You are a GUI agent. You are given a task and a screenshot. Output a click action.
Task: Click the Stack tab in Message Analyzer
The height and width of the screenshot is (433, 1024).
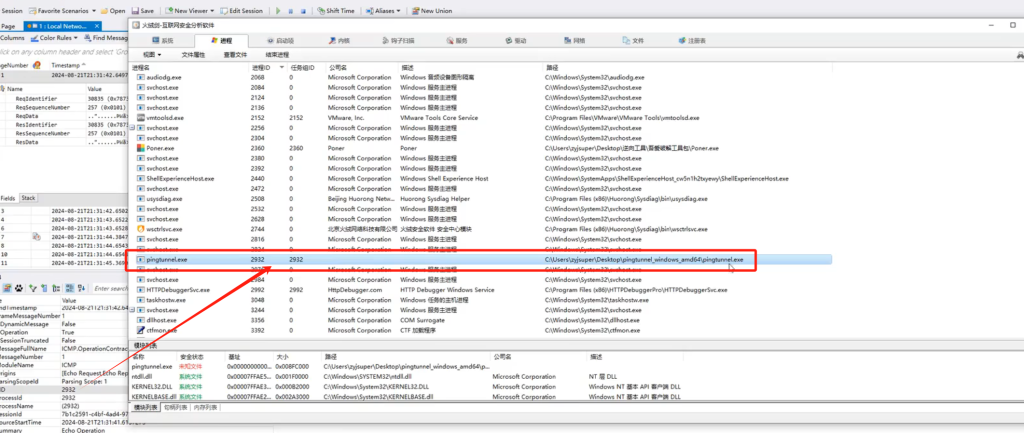point(28,198)
